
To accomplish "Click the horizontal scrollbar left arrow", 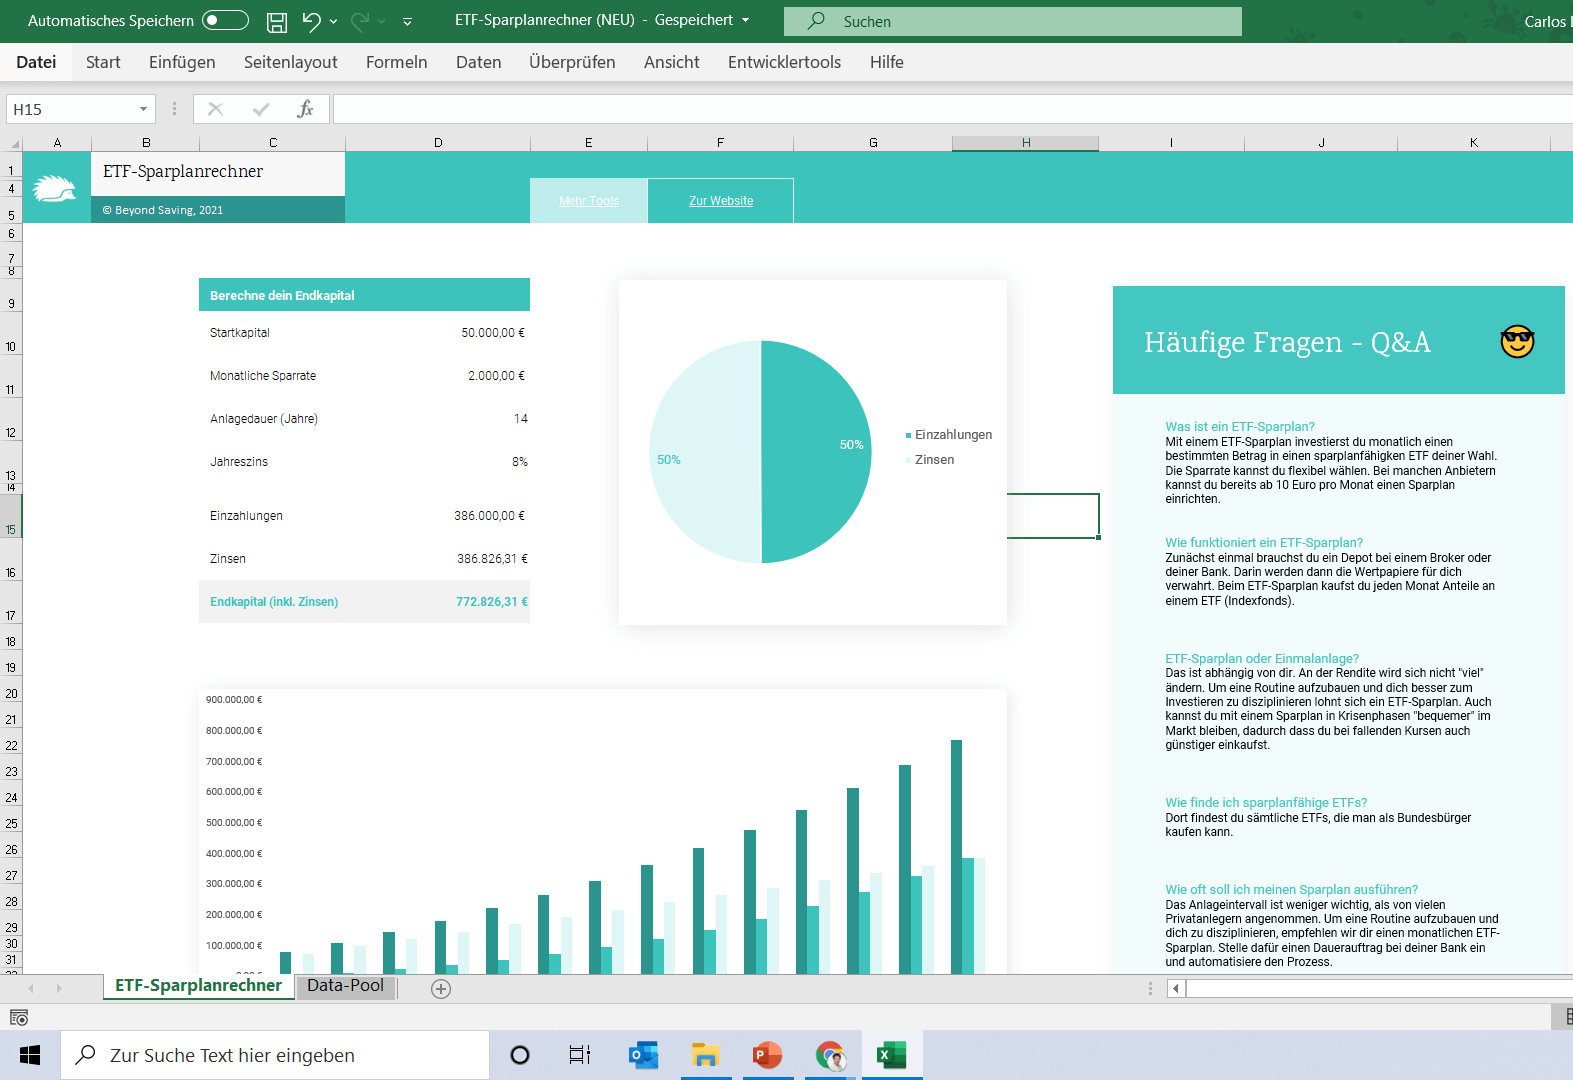I will coord(1176,988).
